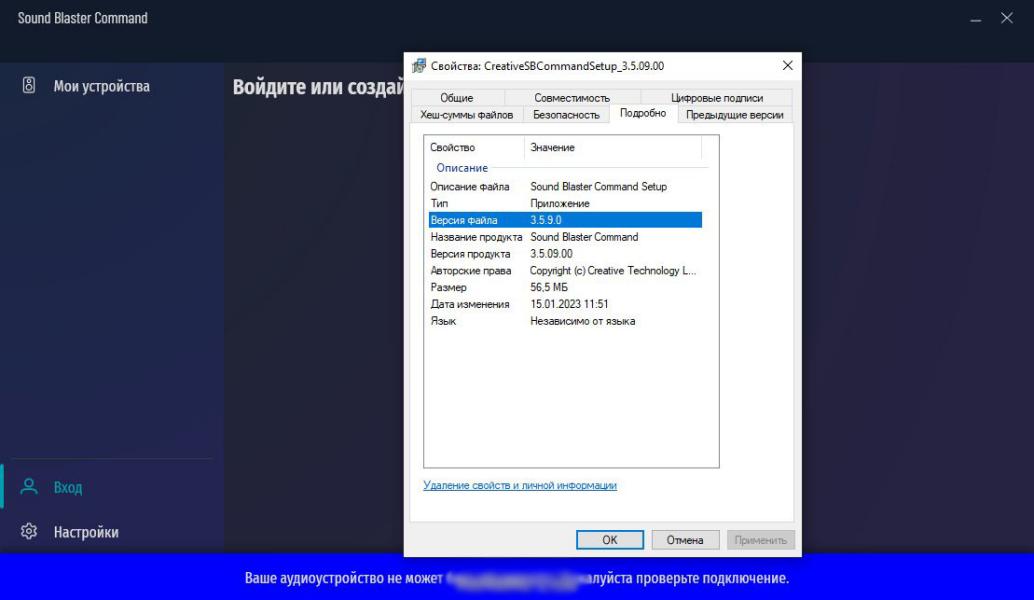Click the value Независимо от языка
Image resolution: width=1034 pixels, height=600 pixels.
[x=583, y=321]
